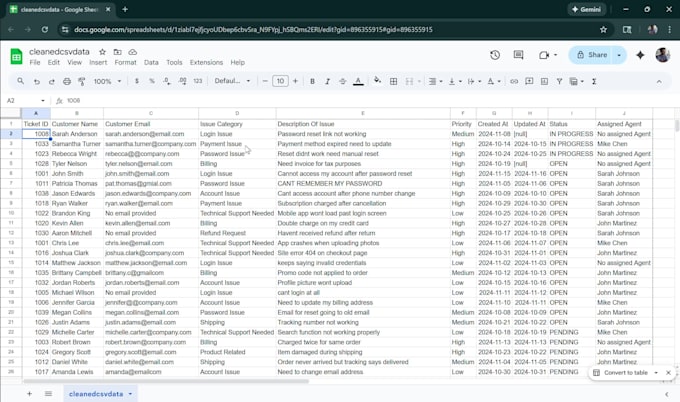
Task: Open Gemini sparkle side panel
Action: point(640,55)
